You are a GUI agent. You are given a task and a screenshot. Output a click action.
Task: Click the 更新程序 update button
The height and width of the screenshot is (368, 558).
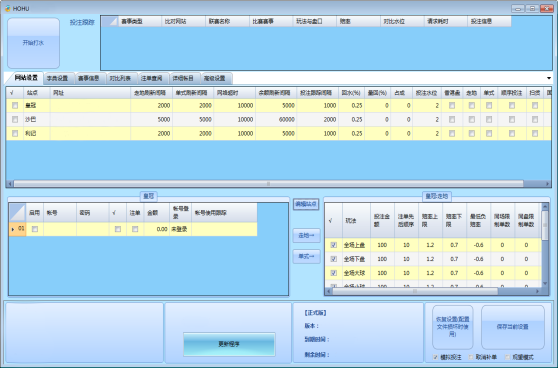(229, 344)
